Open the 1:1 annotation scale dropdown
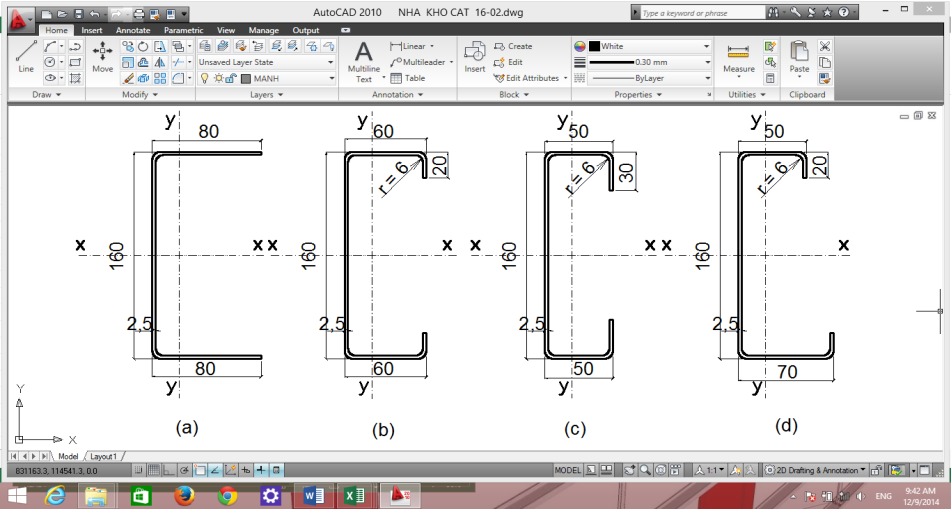The height and width of the screenshot is (509, 951). click(x=710, y=470)
